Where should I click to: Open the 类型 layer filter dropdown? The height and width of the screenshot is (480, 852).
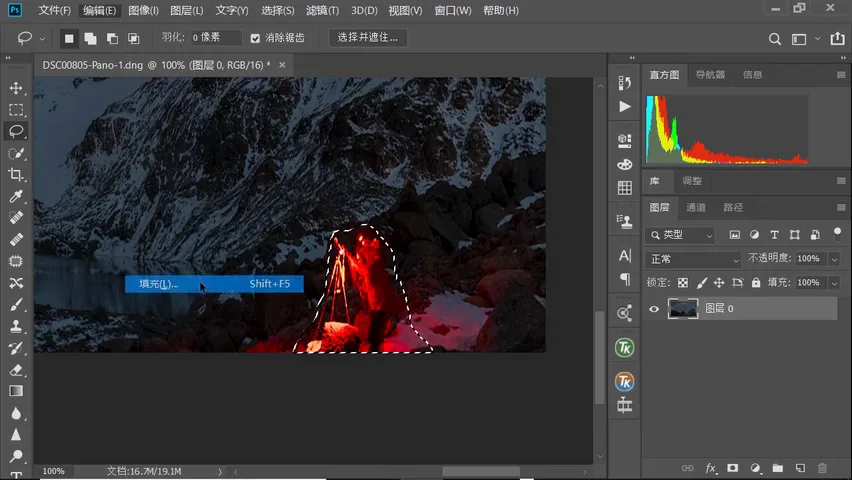(x=681, y=235)
